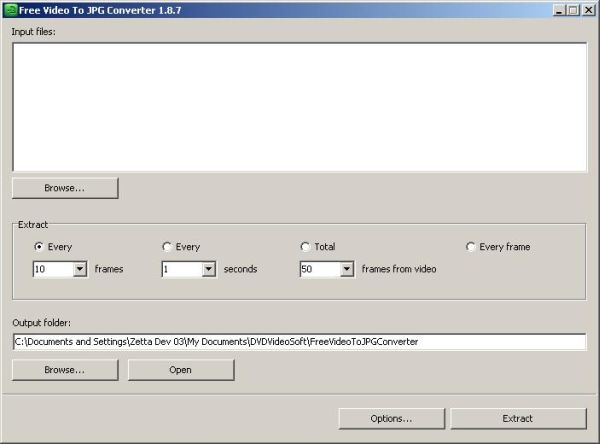Click the window title bar text
Viewport: 600px width, 444px height.
100,10
